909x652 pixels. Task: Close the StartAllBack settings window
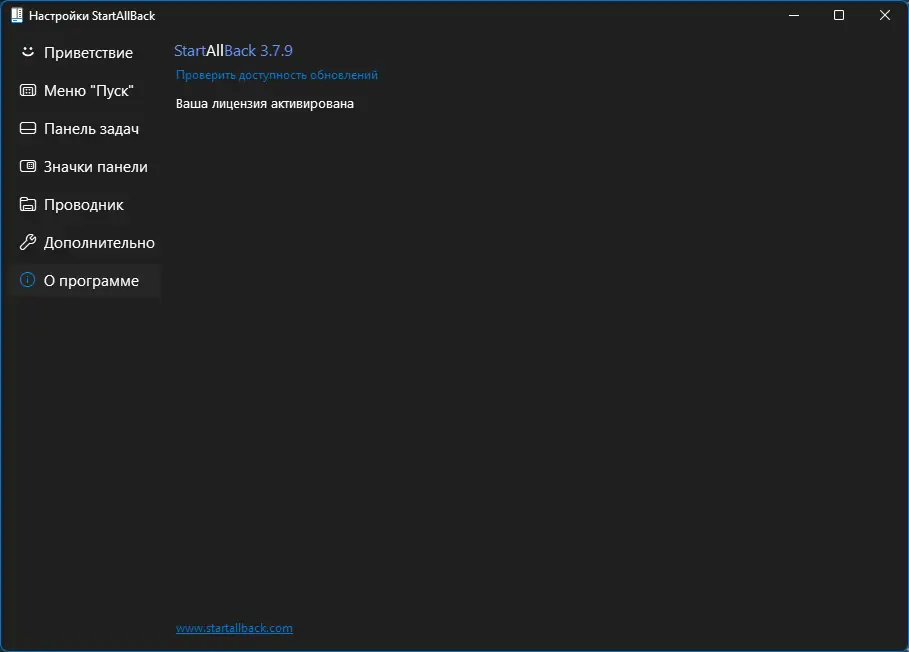point(885,15)
